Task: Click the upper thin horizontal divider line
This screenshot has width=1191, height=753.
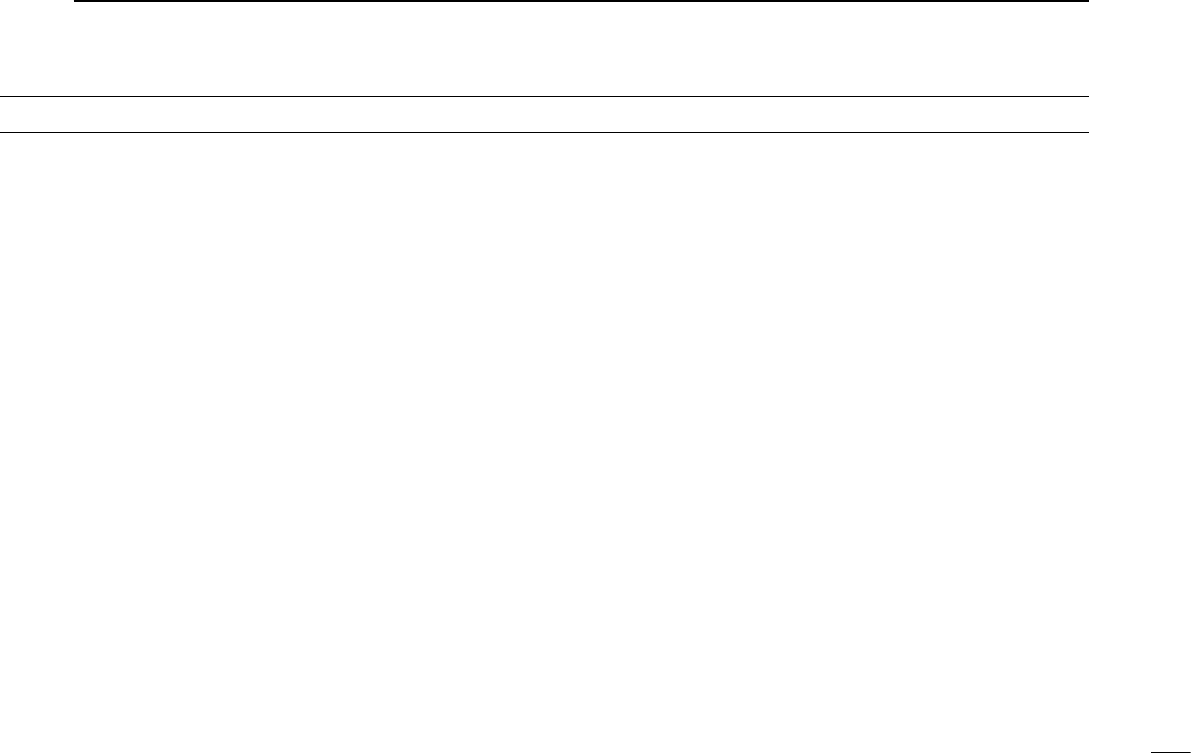Action: (544, 96)
